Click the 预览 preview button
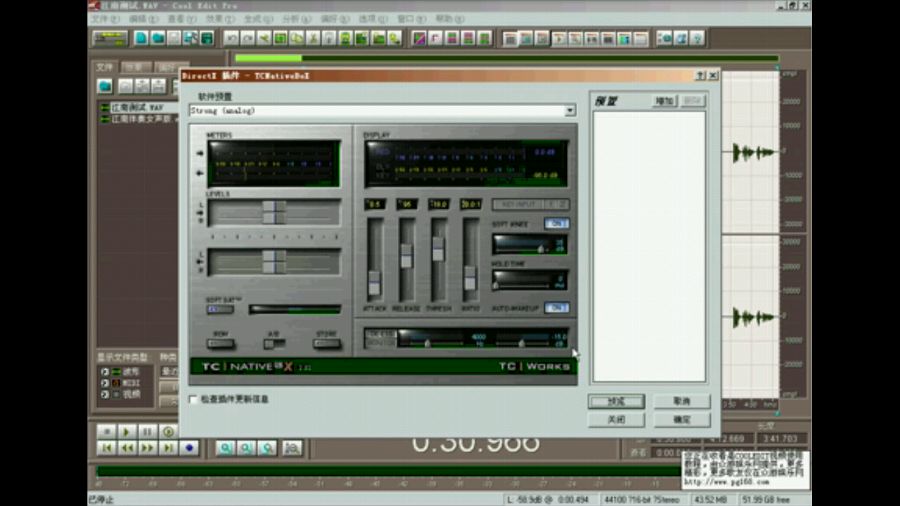Image resolution: width=900 pixels, height=506 pixels. (616, 402)
